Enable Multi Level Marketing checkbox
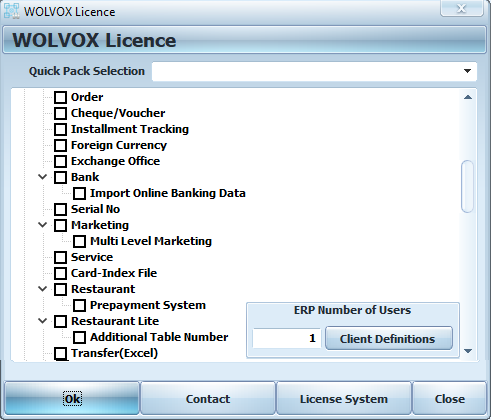This screenshot has width=491, height=420. pyautogui.click(x=79, y=241)
